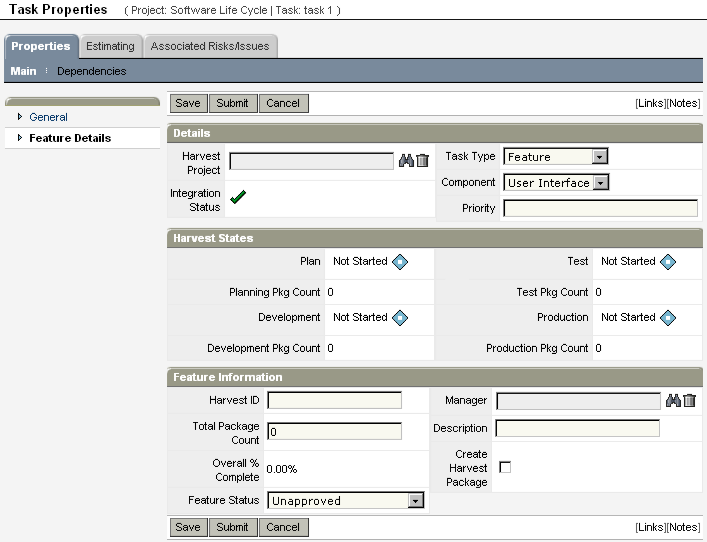Click the Harvest Project binoculars lookup icon

pos(406,161)
